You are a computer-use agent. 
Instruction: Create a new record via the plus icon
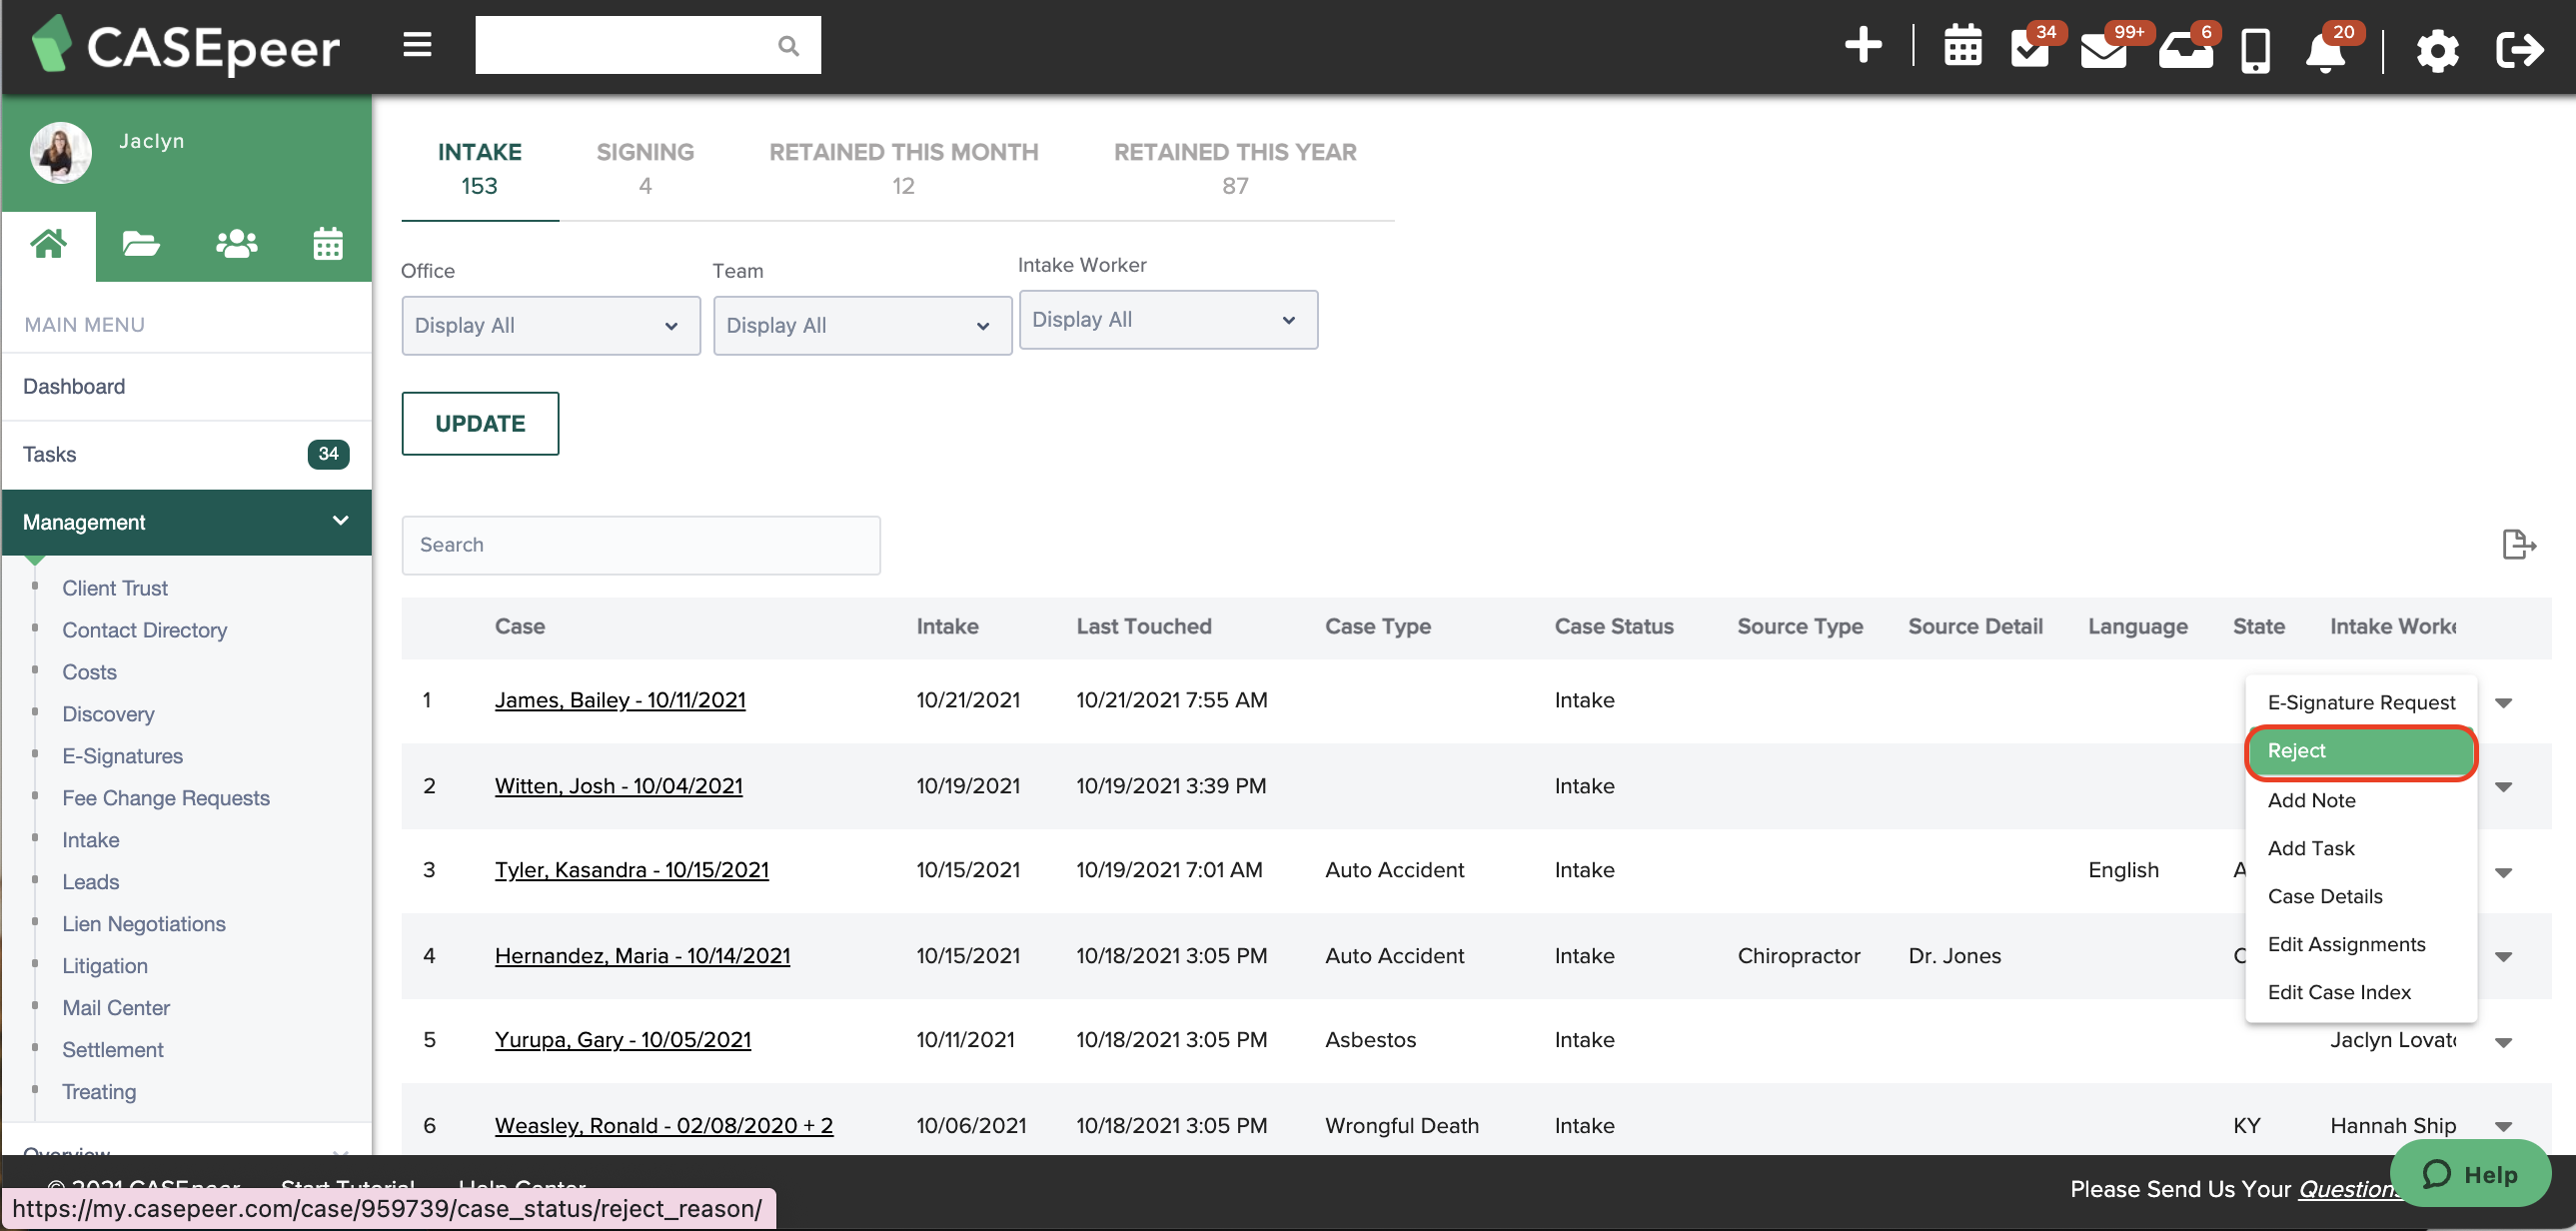point(1862,45)
